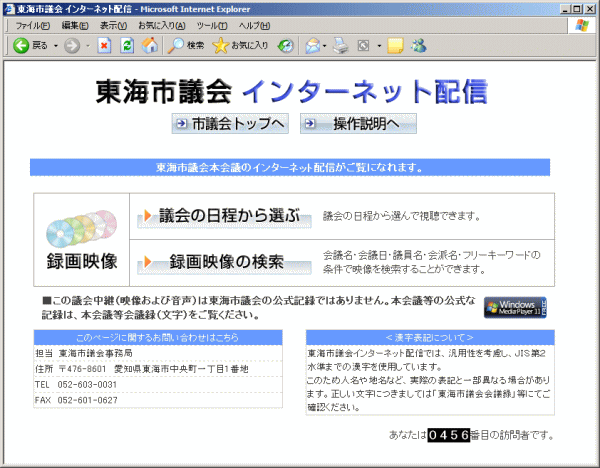This screenshot has width=600, height=468.
Task: Click the green Back arrow icon
Action: (x=21, y=46)
